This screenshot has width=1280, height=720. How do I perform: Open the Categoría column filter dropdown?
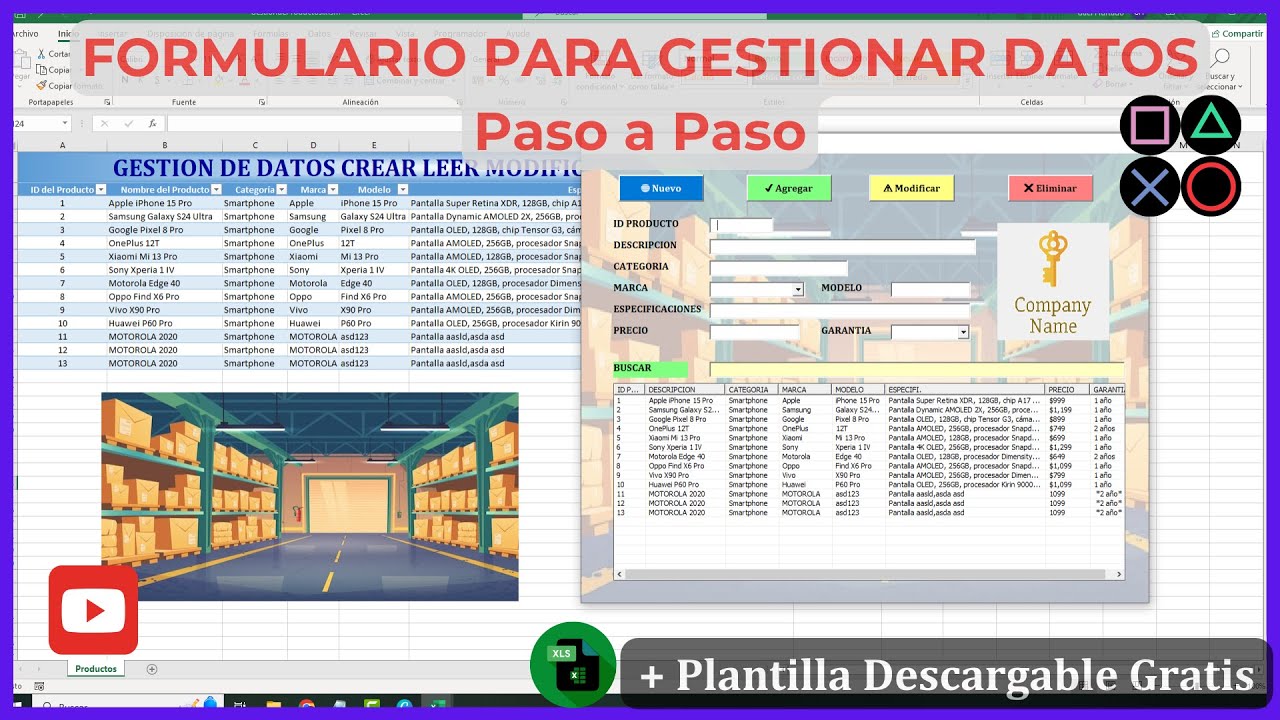282,189
